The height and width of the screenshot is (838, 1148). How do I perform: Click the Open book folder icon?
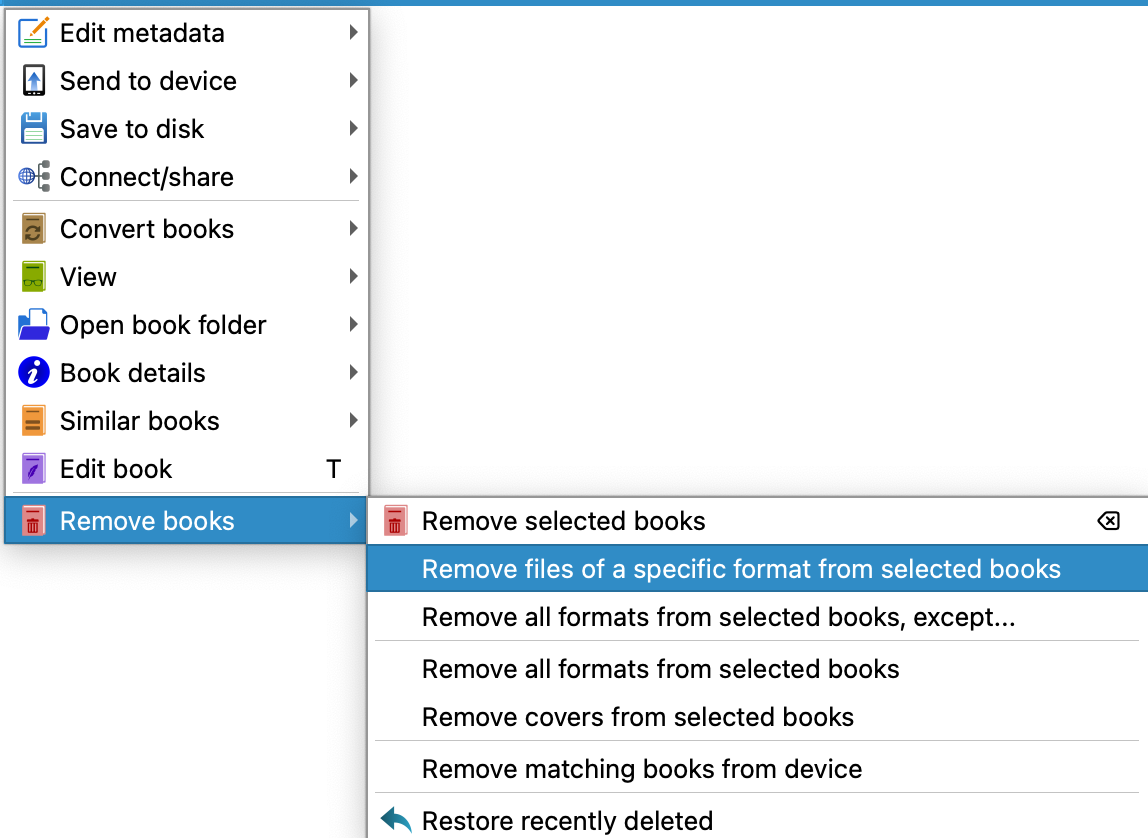tap(32, 324)
